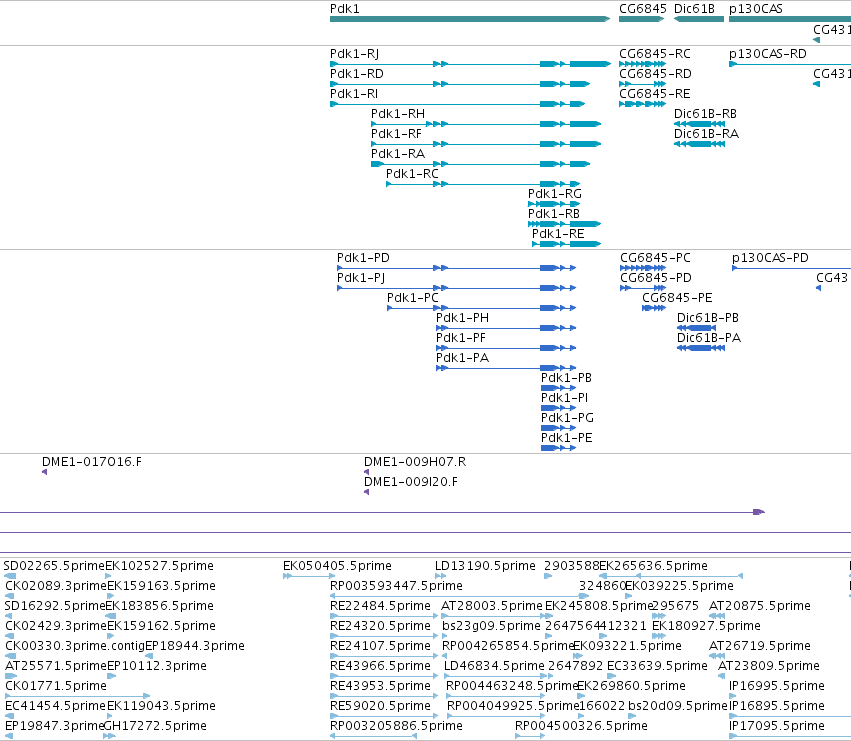The height and width of the screenshot is (741, 851).
Task: Open EST AT20875.5prime
Action: click(x=760, y=606)
